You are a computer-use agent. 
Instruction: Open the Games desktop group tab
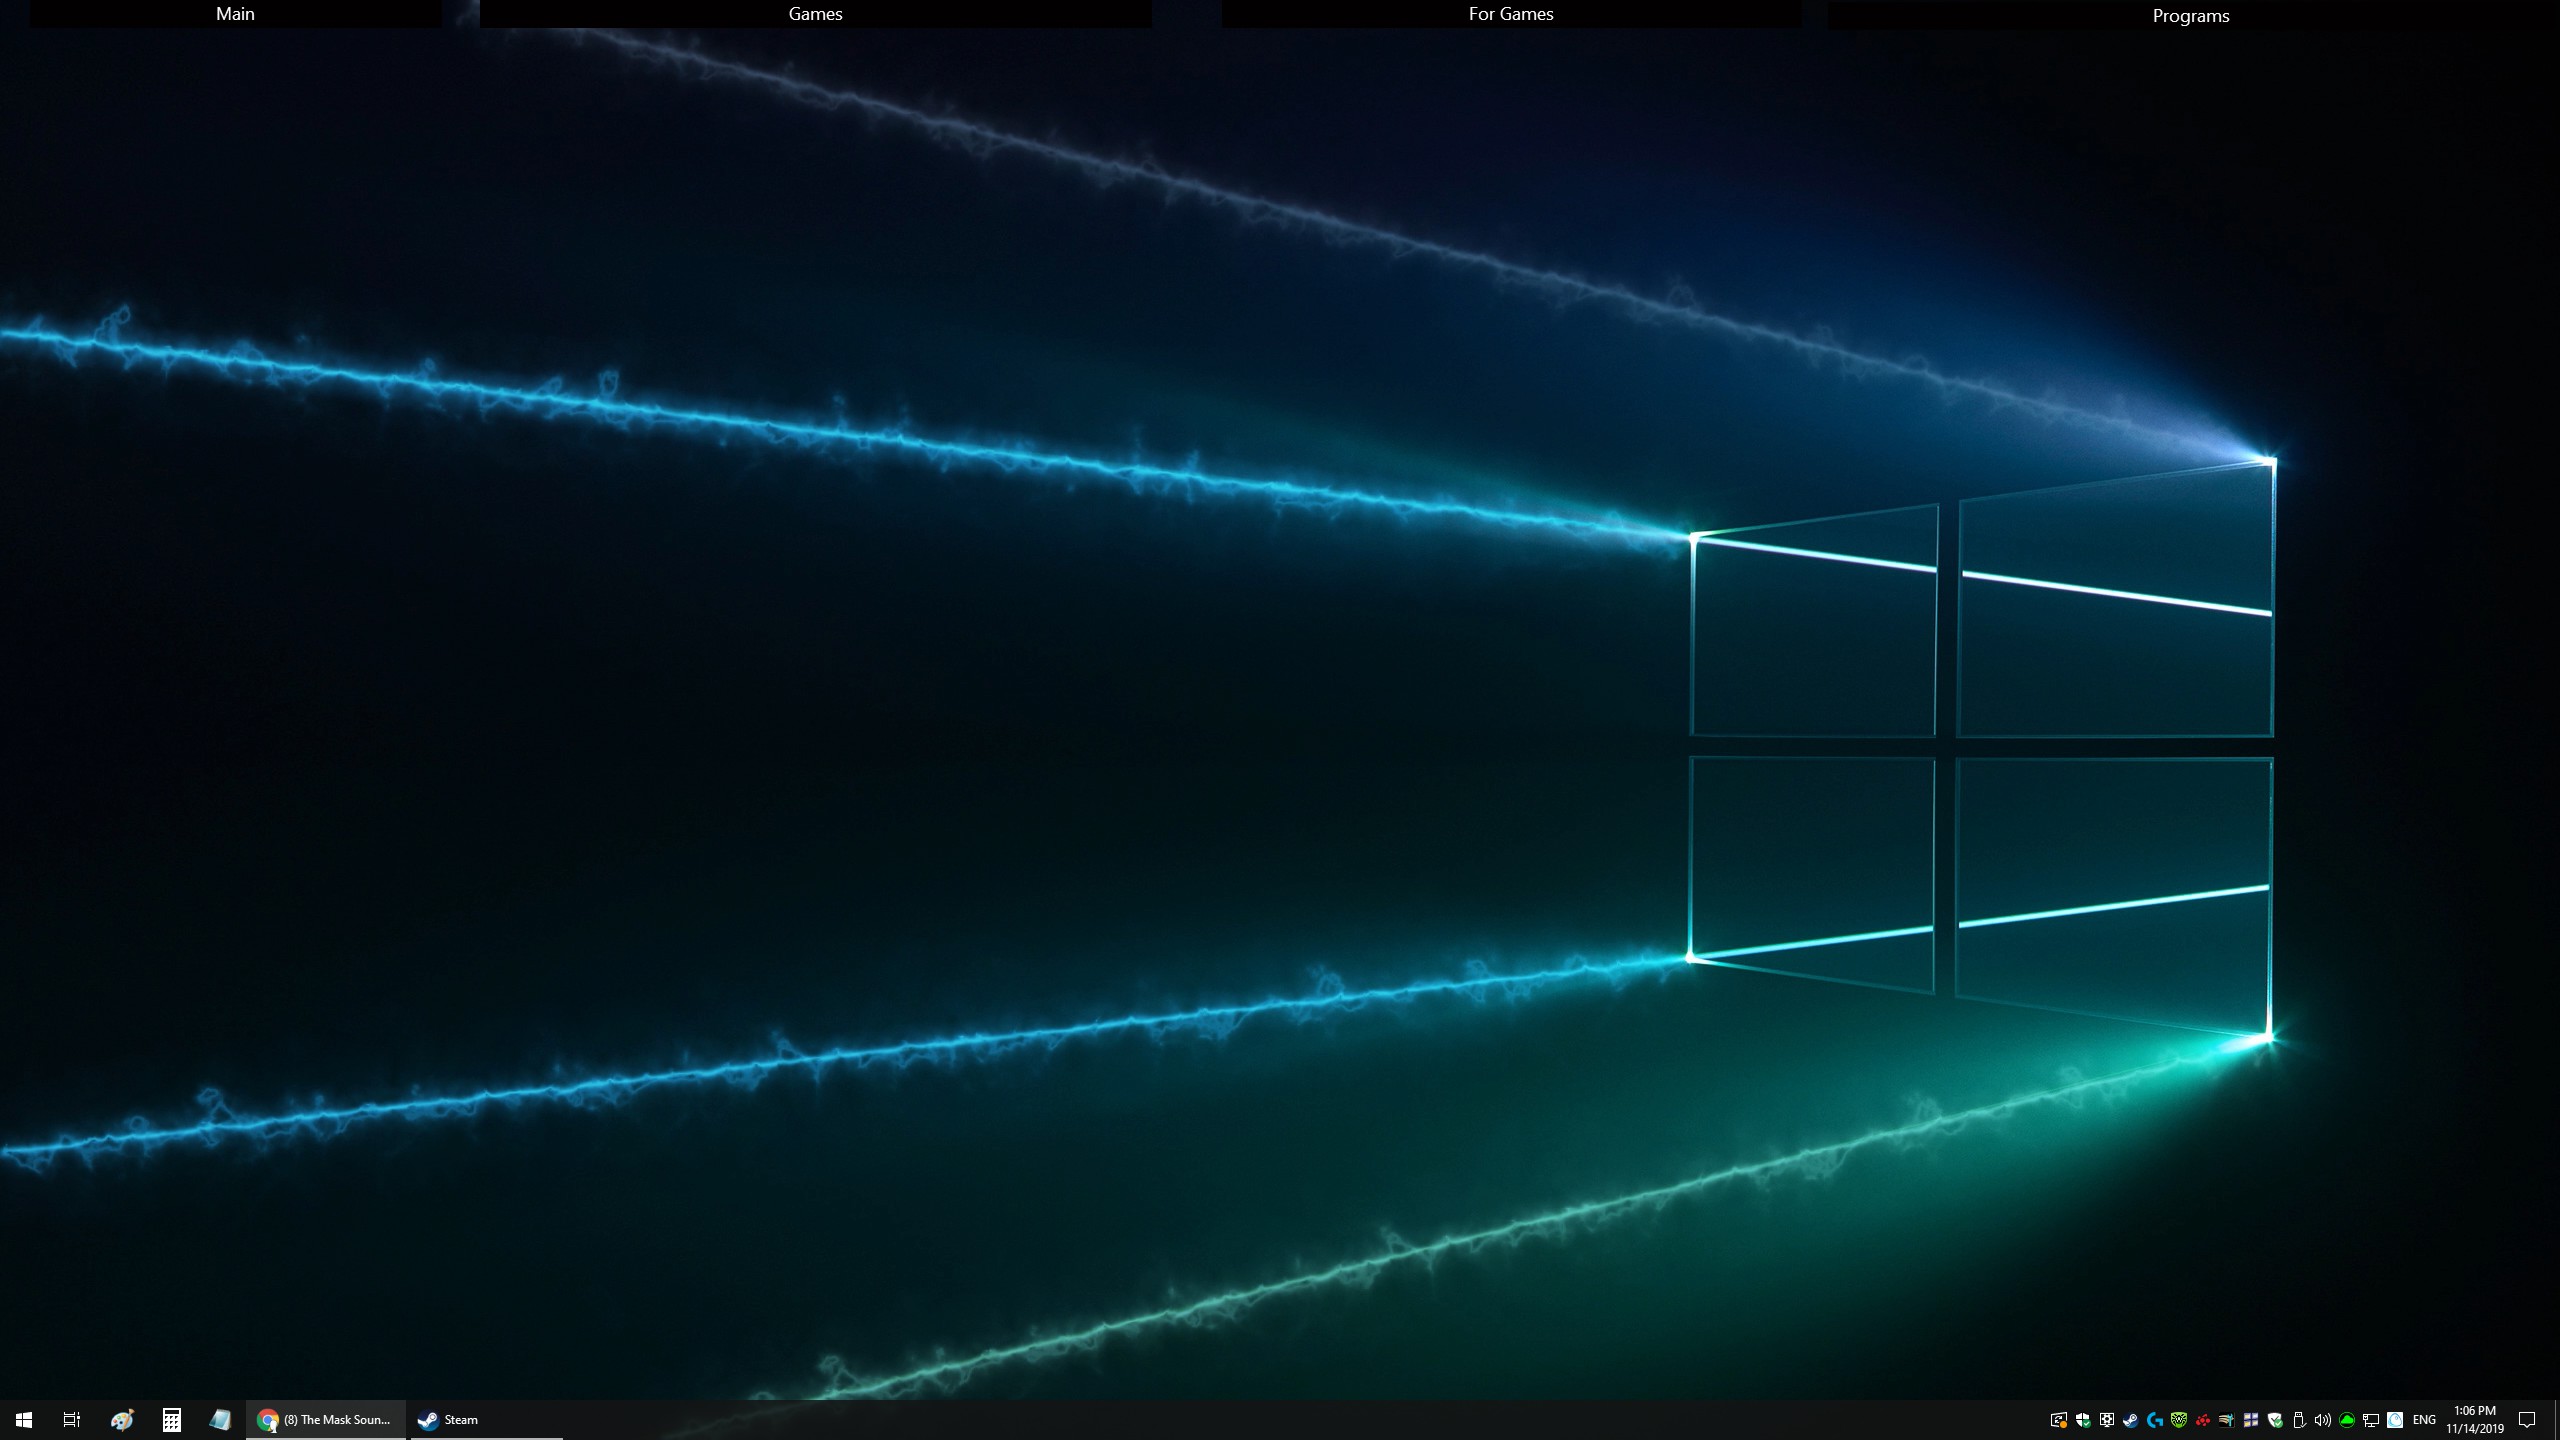[x=815, y=14]
